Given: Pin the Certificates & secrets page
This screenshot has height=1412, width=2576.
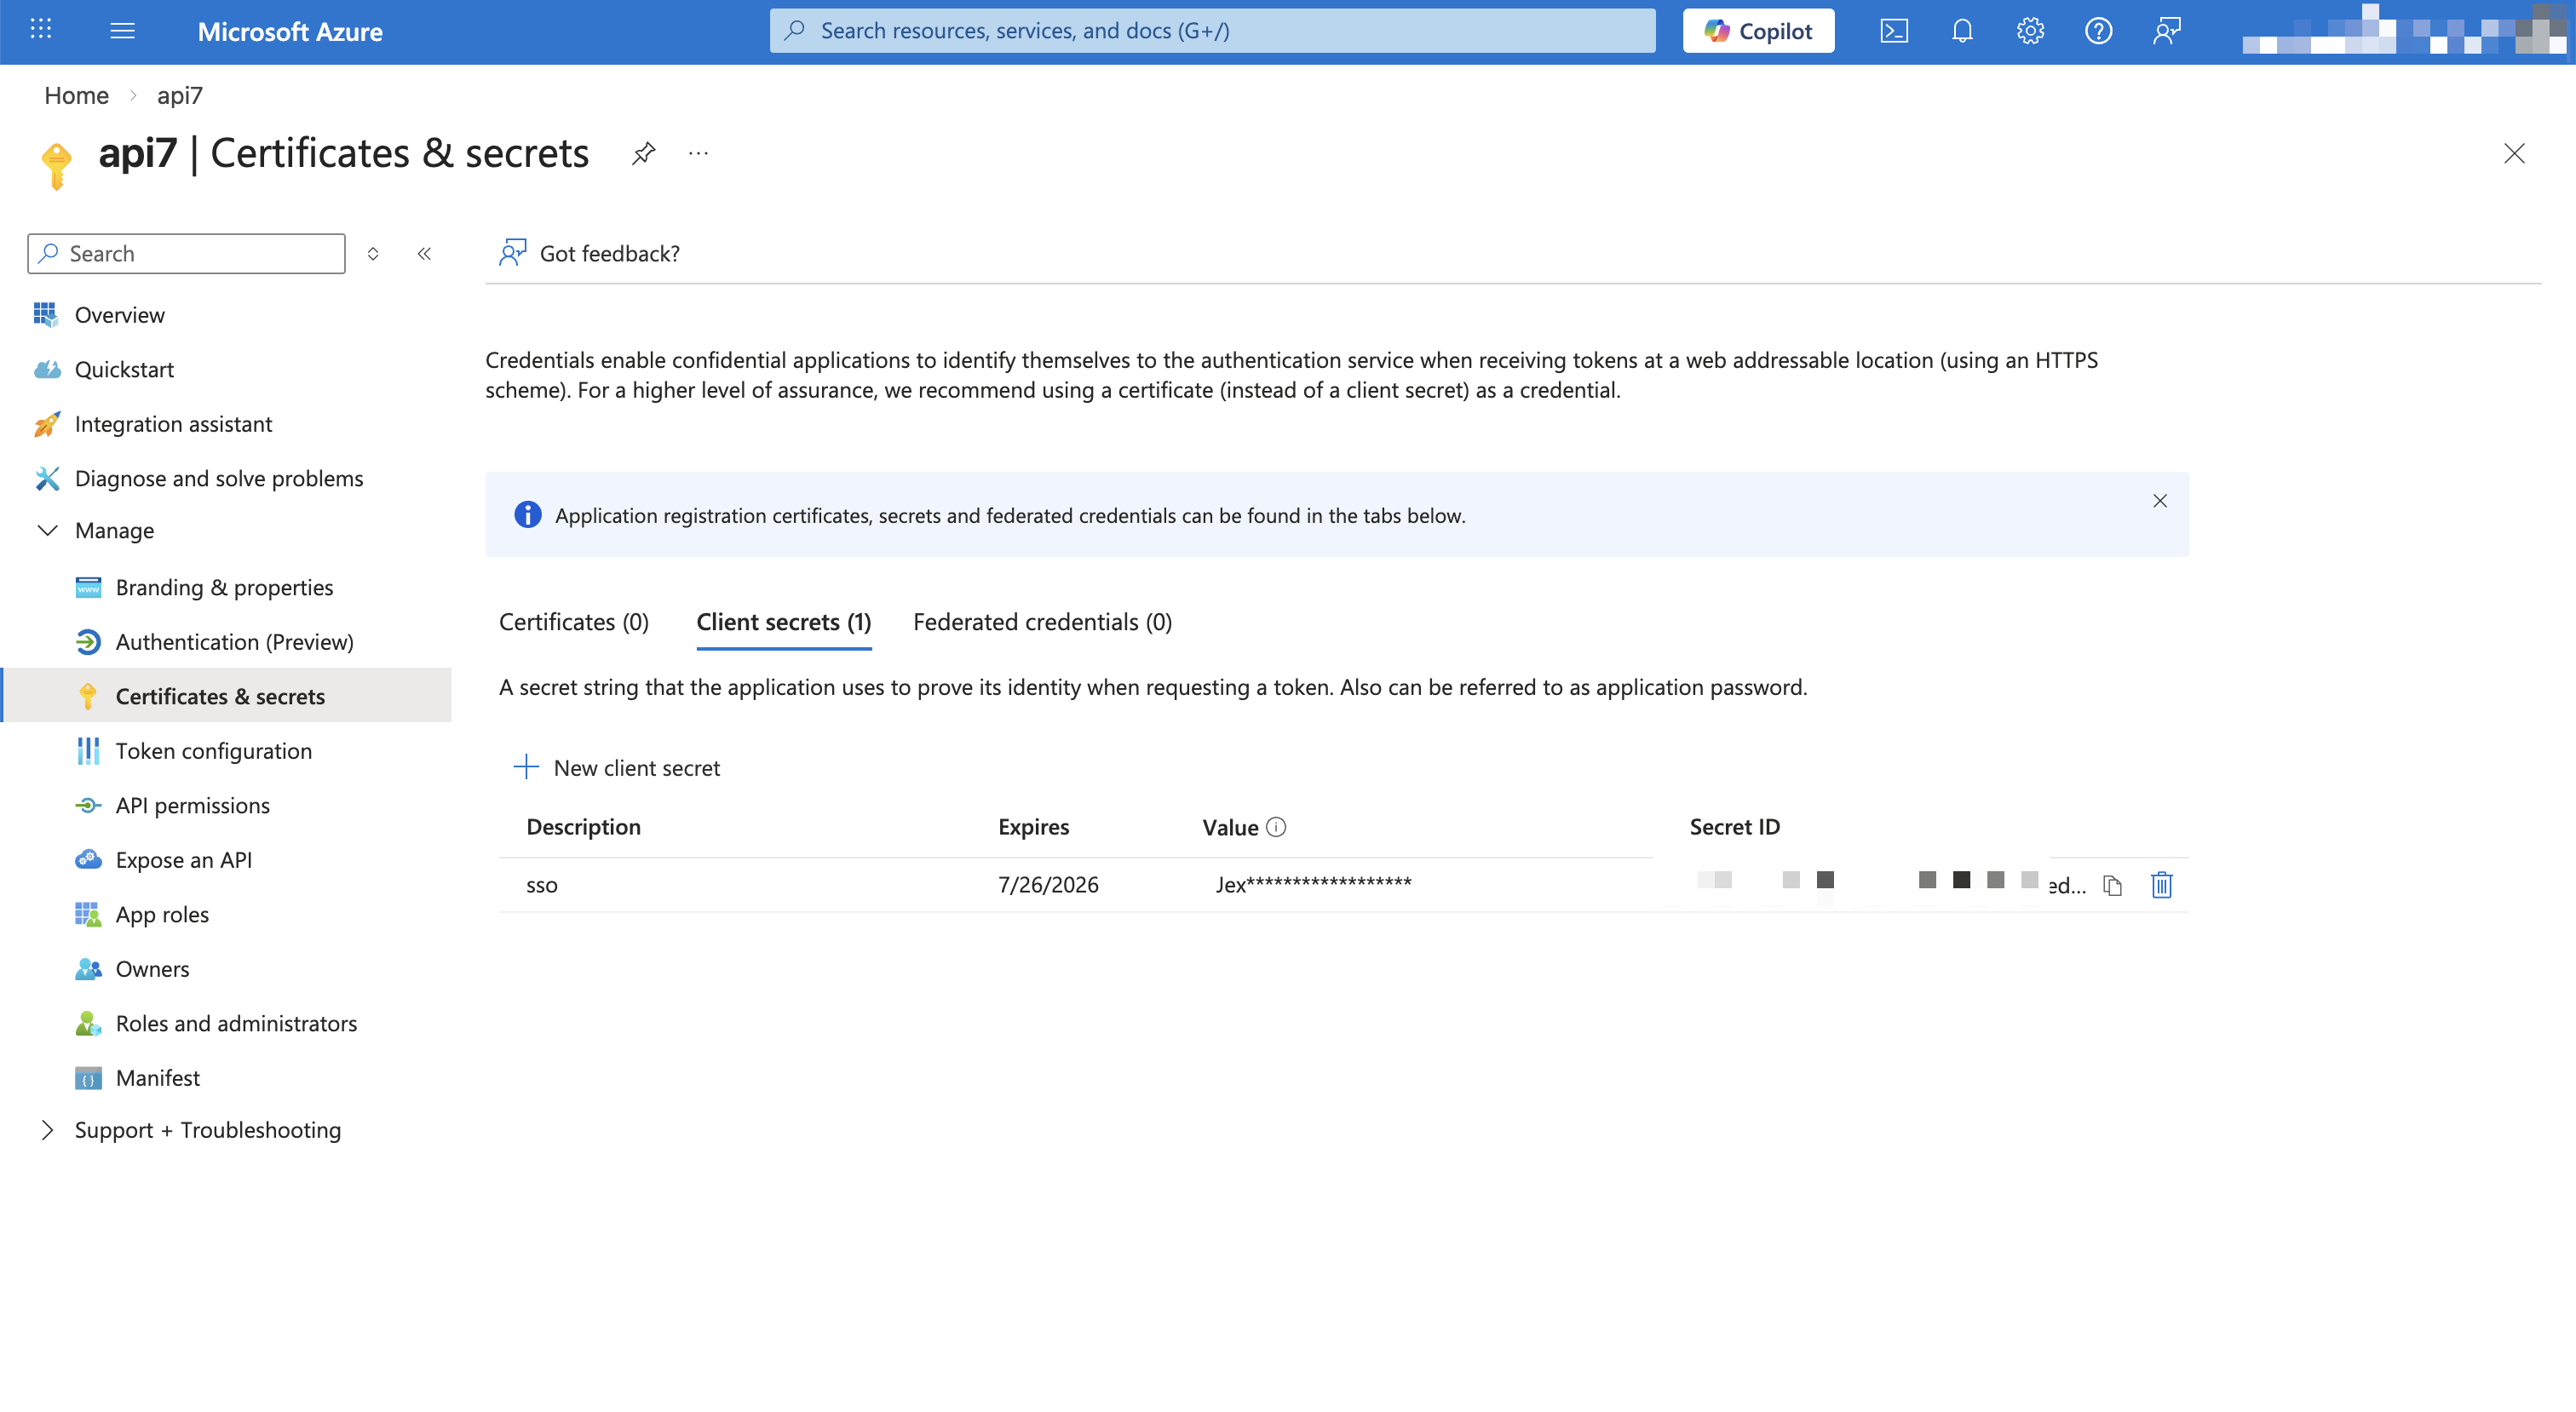Looking at the screenshot, I should (643, 153).
